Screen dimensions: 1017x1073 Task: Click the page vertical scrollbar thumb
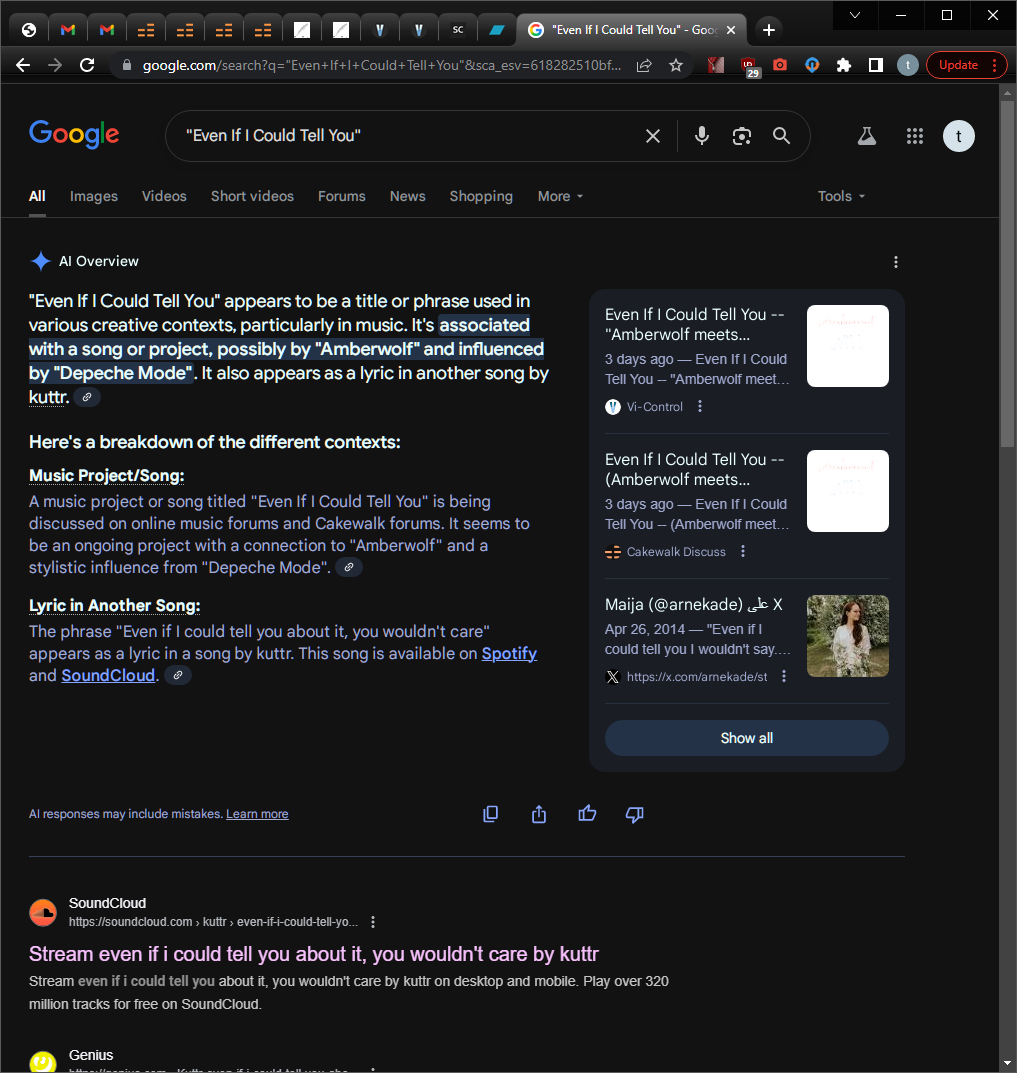pos(1007,274)
